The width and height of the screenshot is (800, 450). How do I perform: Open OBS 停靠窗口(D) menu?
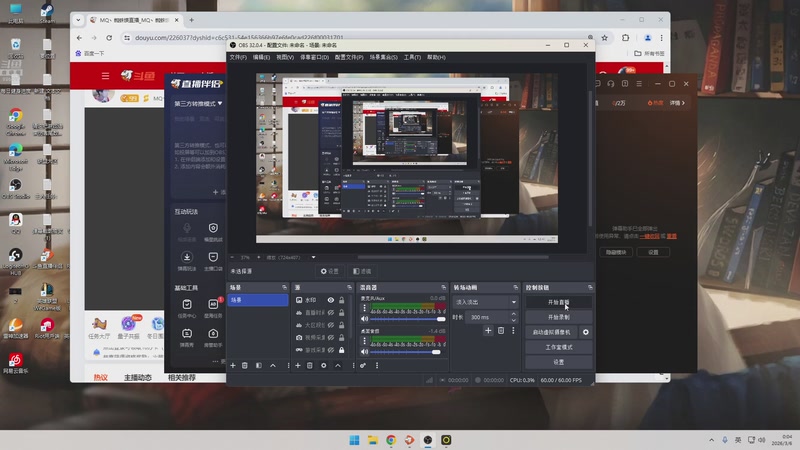coord(314,57)
